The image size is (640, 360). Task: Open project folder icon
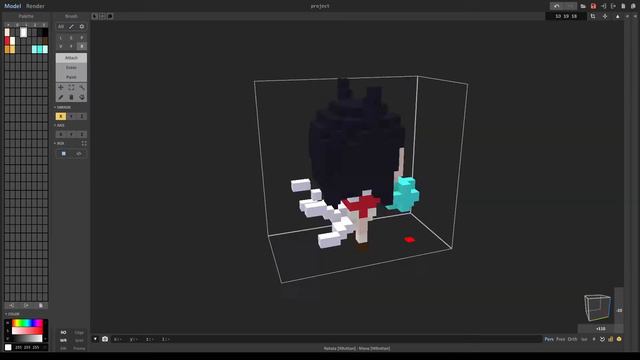(x=583, y=6)
